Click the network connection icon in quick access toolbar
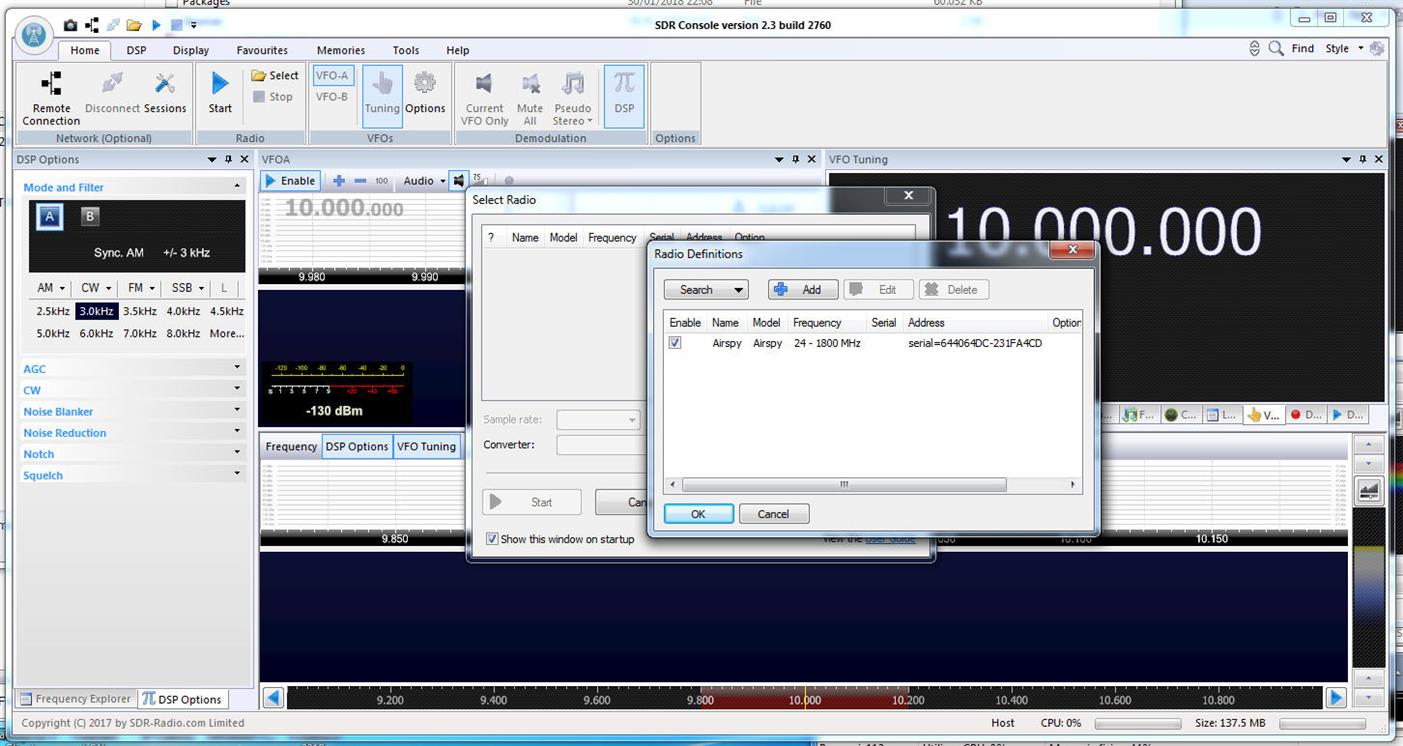 pyautogui.click(x=92, y=25)
